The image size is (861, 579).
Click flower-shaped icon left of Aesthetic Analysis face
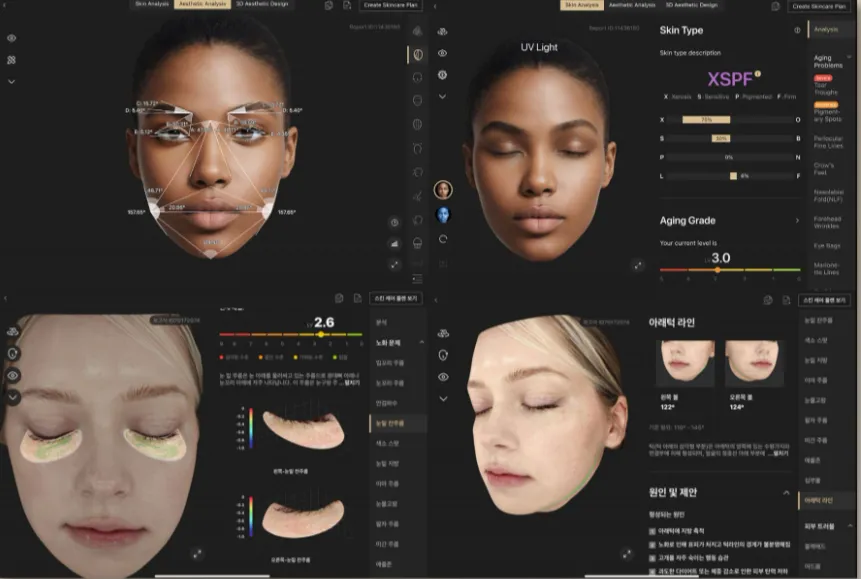(12, 60)
